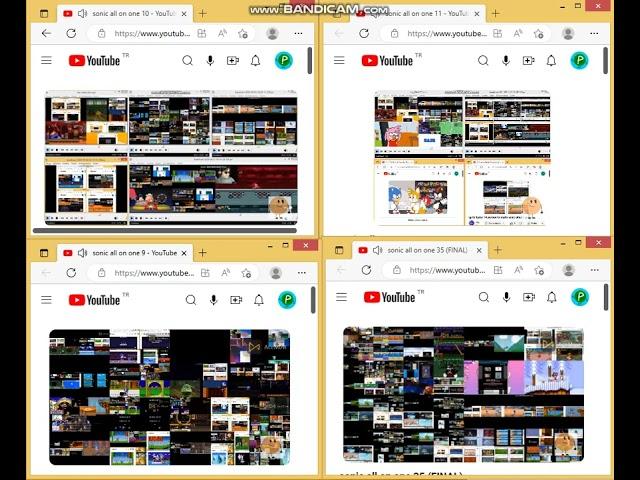This screenshot has height=480, width=640.
Task: Refresh the sonic all on one 10 window
Action: point(71,33)
